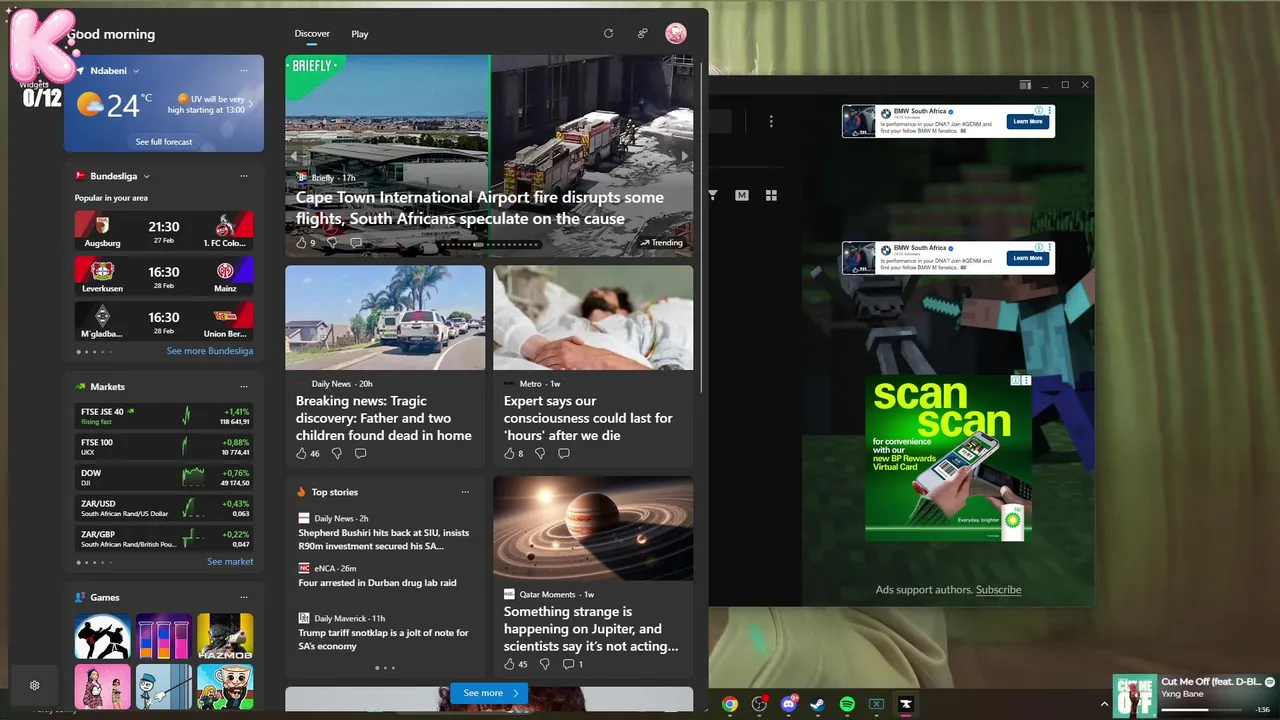Viewport: 1280px width, 720px height.
Task: Expand the Ndabeni location dropdown
Action: coord(136,71)
